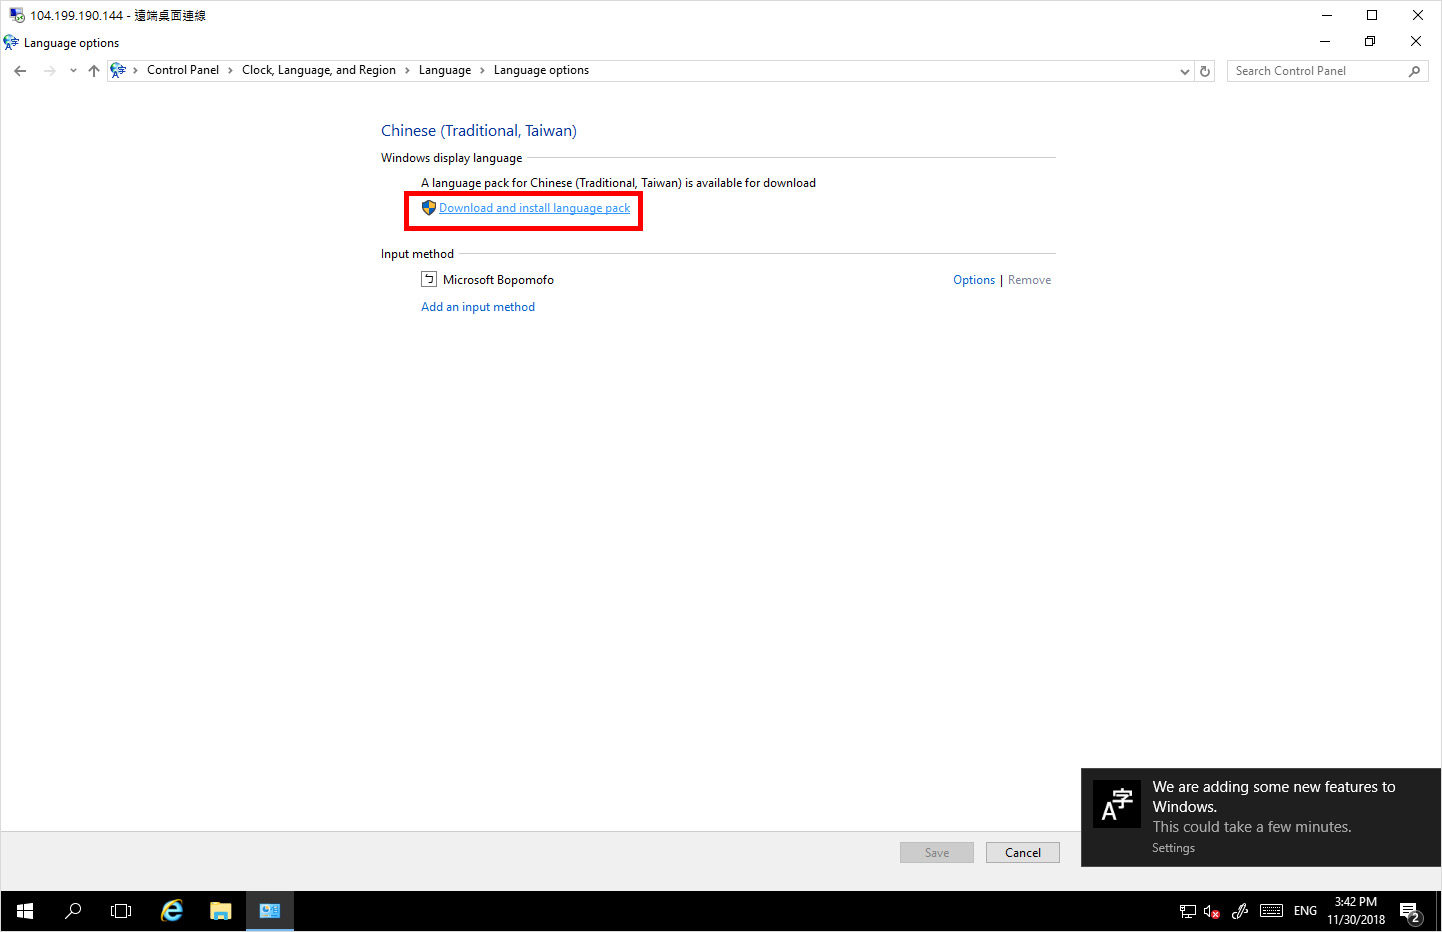Click the Cancel button
The width and height of the screenshot is (1442, 932).
[1022, 853]
